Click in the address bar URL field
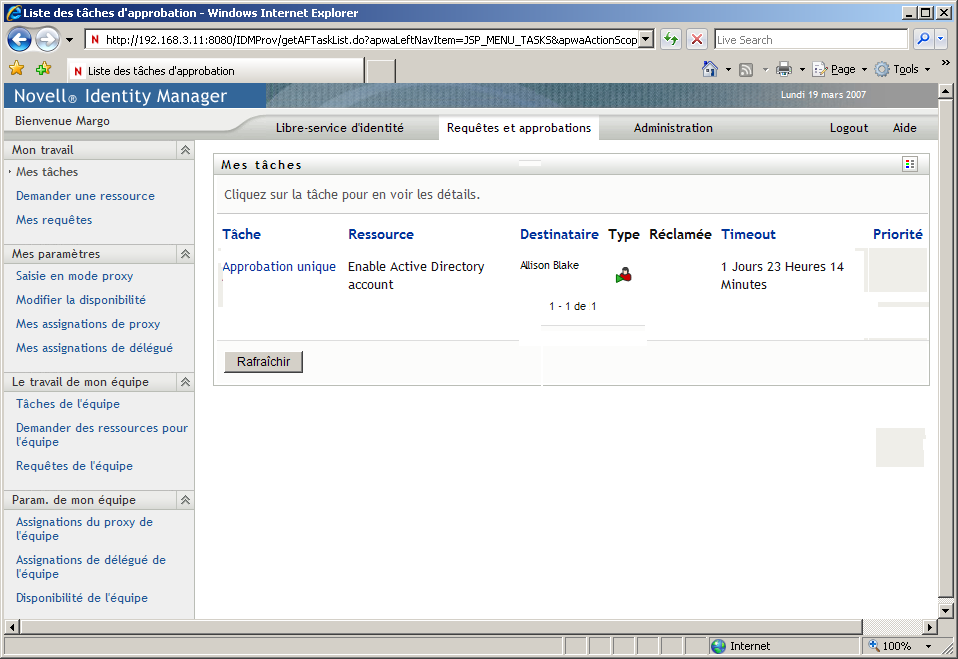This screenshot has height=659, width=958. point(363,40)
